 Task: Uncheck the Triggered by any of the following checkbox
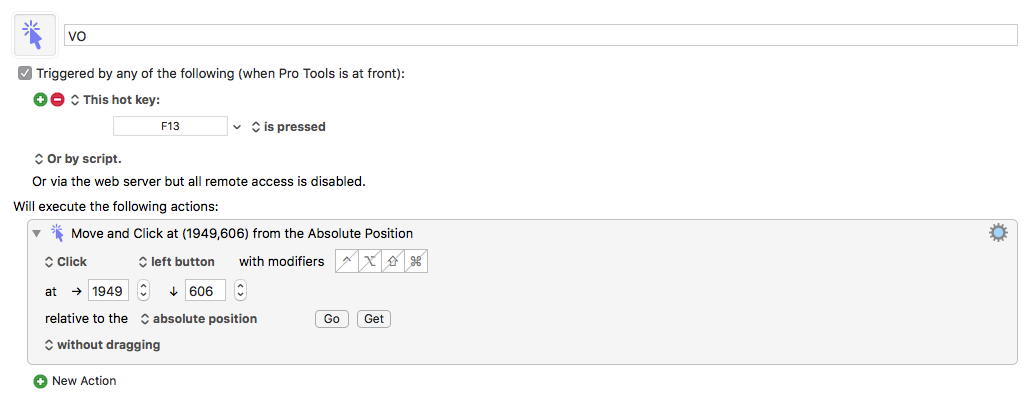click(25, 73)
